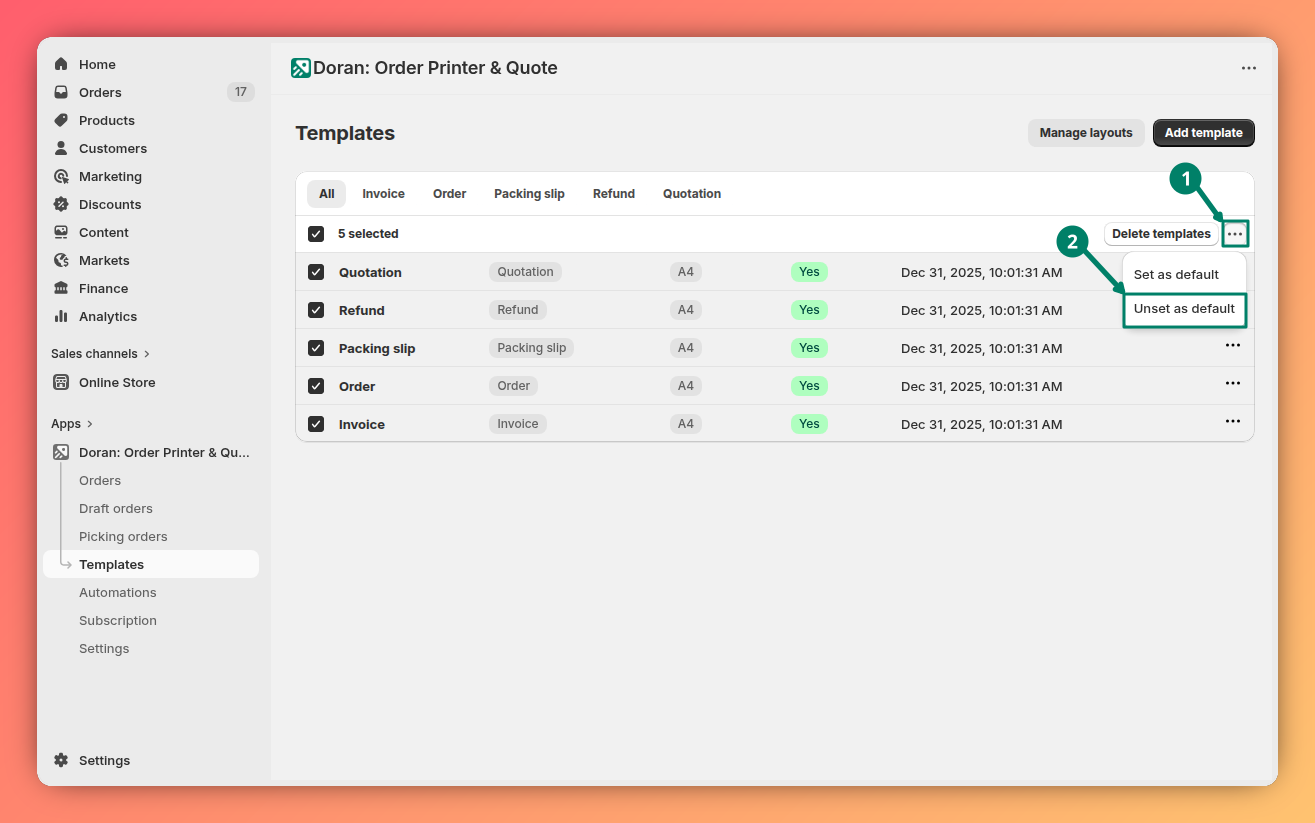Uncheck the Order template checkbox

(x=316, y=386)
